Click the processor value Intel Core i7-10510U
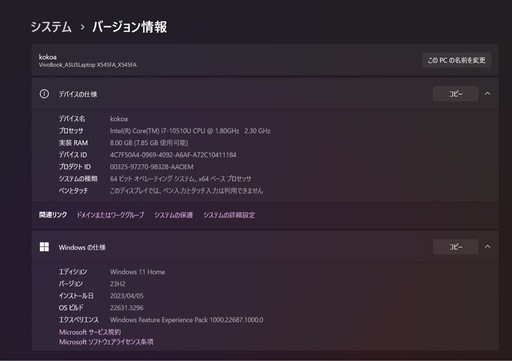This screenshot has height=361, width=512. [x=190, y=131]
